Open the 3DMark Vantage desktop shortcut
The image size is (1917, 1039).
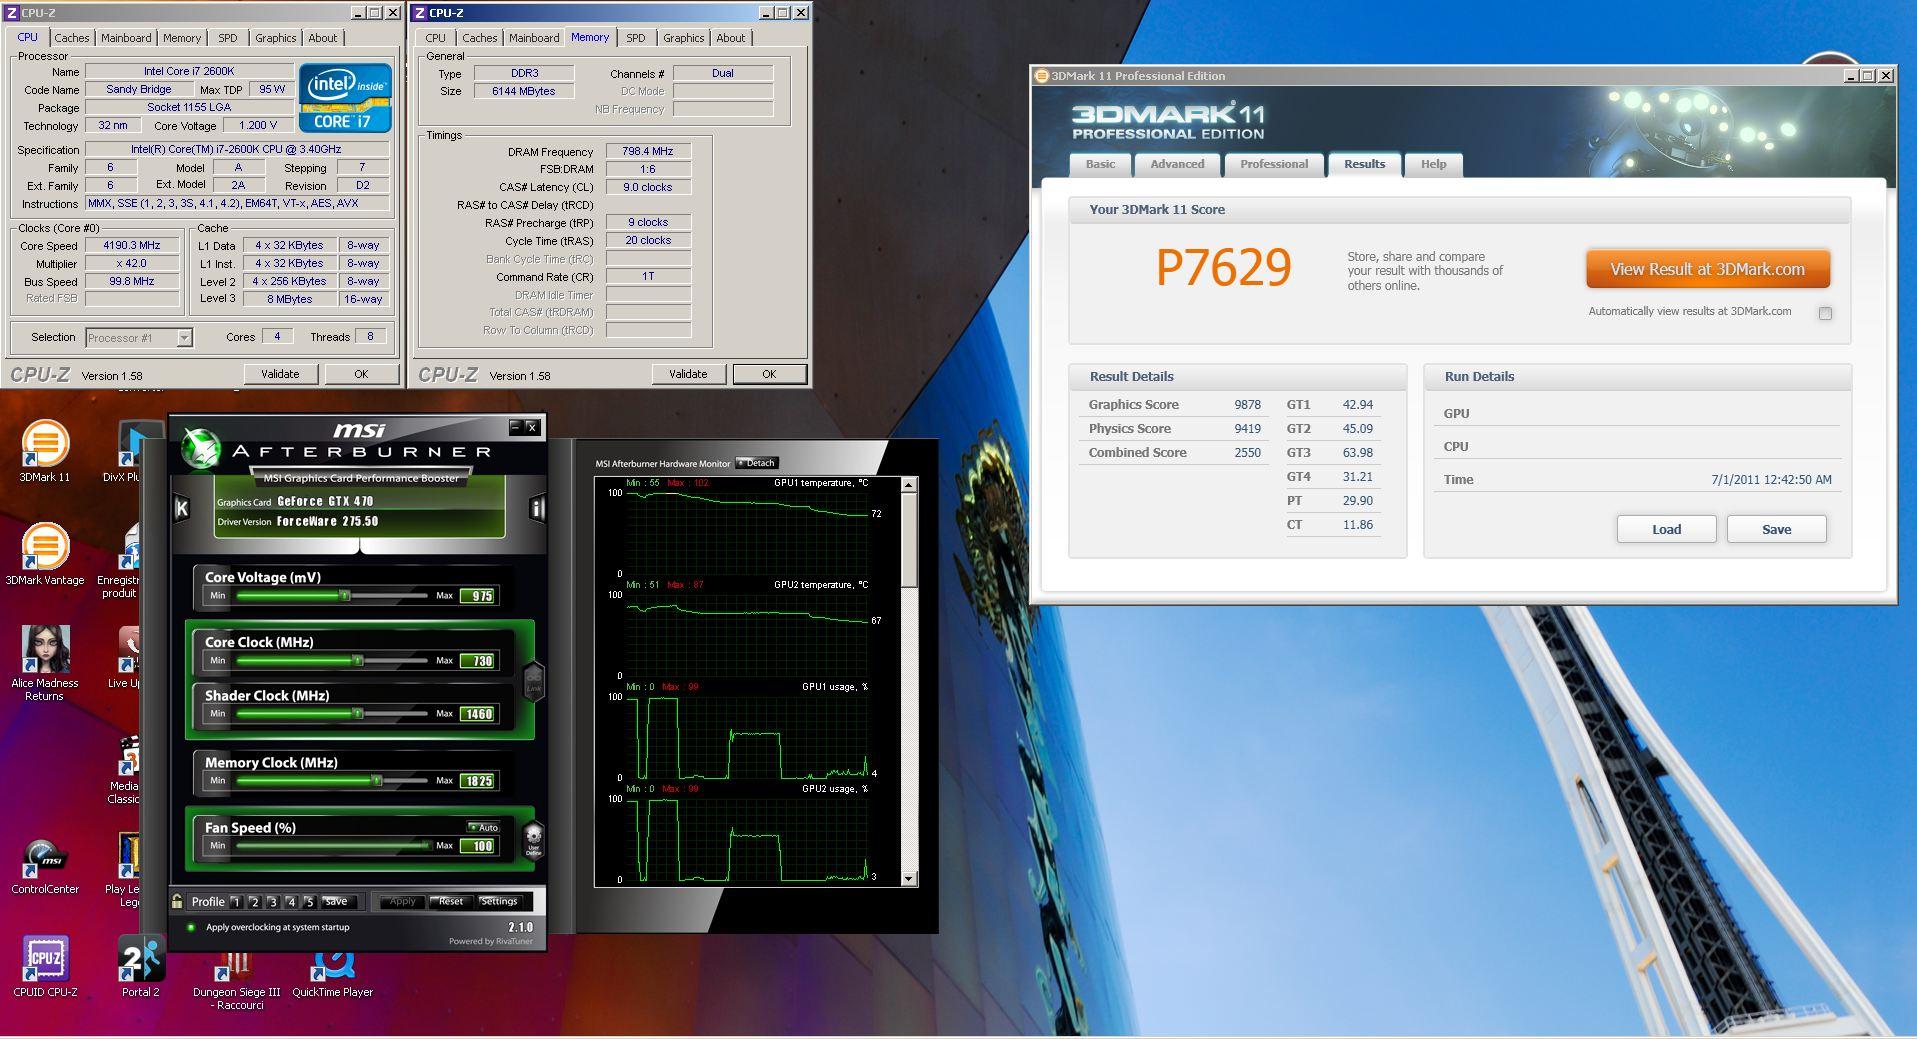point(45,554)
